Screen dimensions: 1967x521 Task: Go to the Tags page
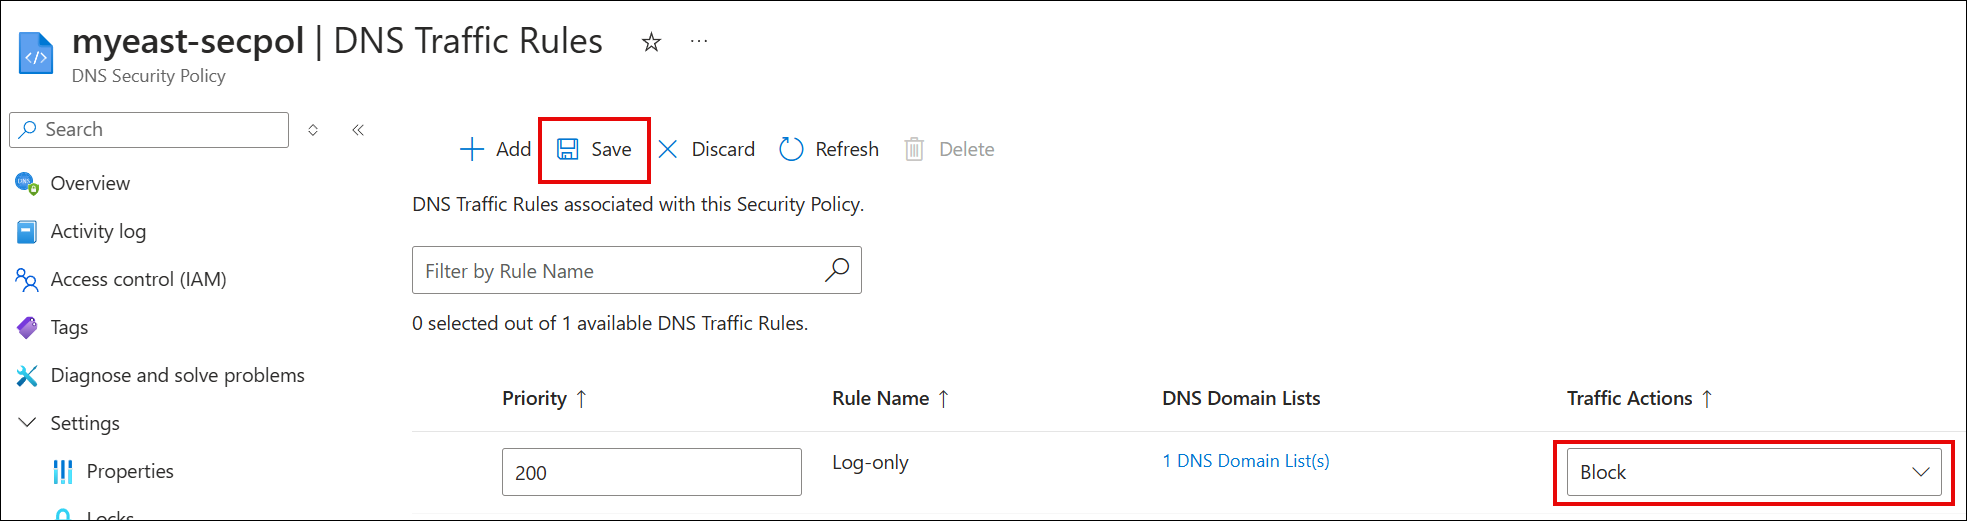tap(69, 327)
